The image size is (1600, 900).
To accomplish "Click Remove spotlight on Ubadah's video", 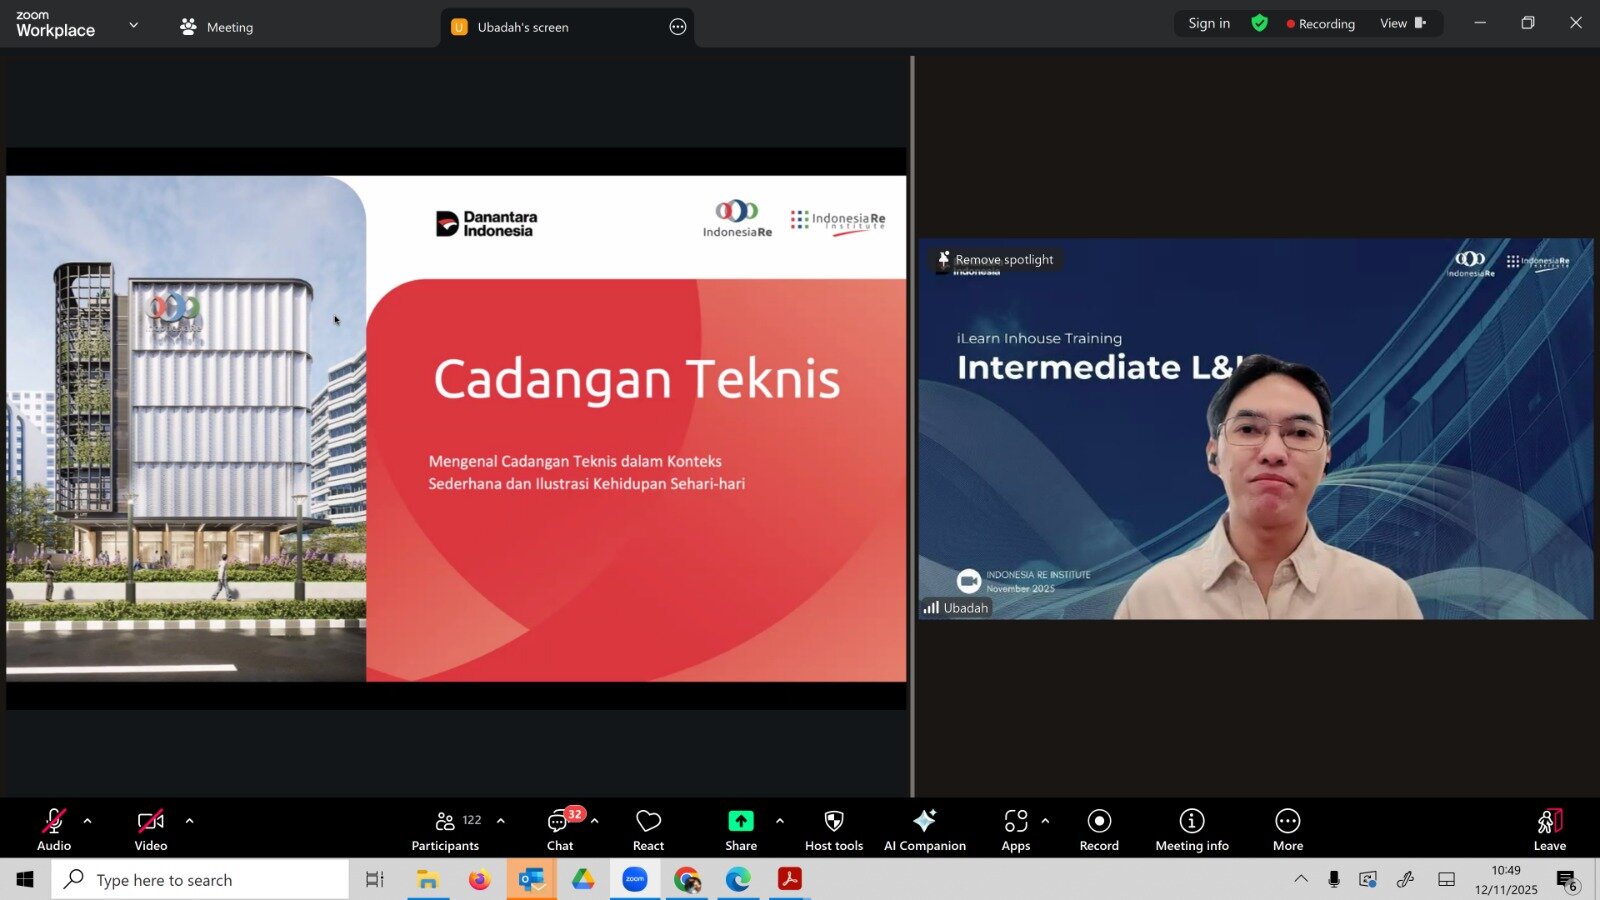I will 995,260.
